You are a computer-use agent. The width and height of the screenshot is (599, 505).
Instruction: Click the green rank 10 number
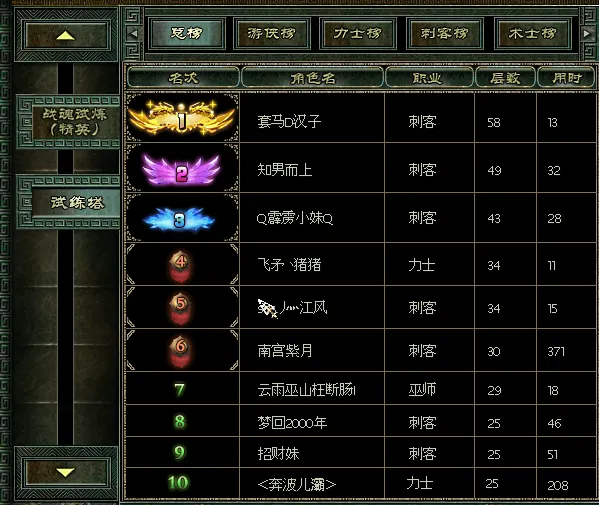pos(178,482)
